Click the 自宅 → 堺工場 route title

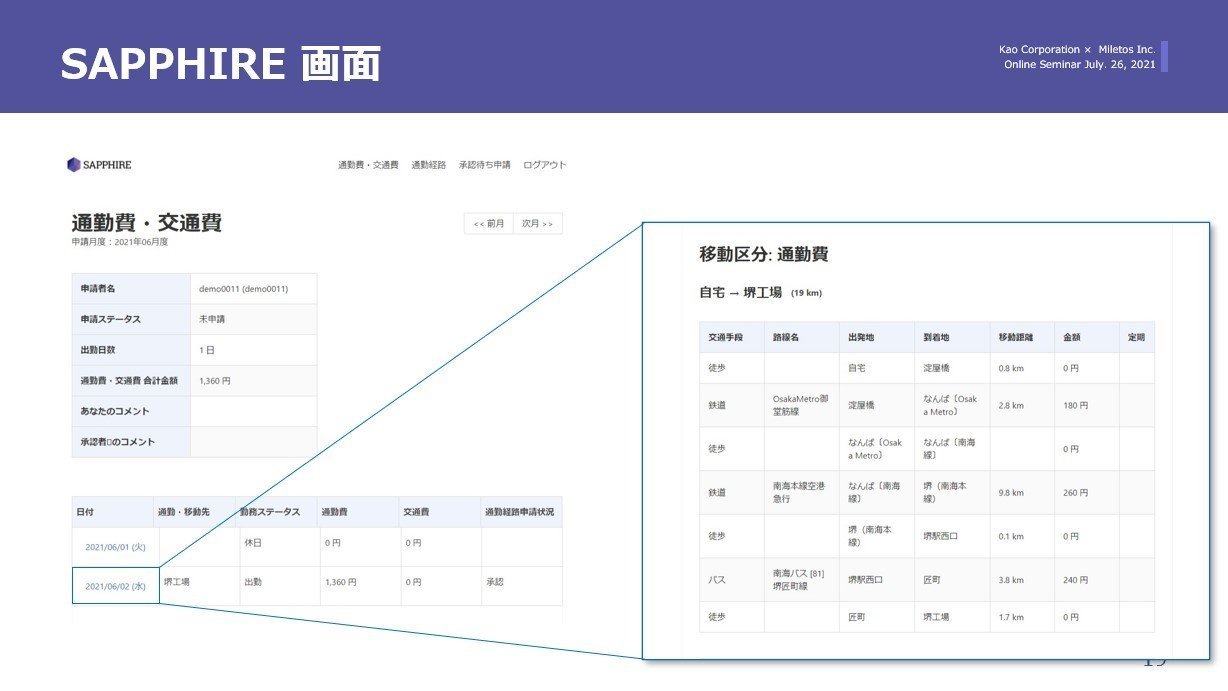point(740,293)
